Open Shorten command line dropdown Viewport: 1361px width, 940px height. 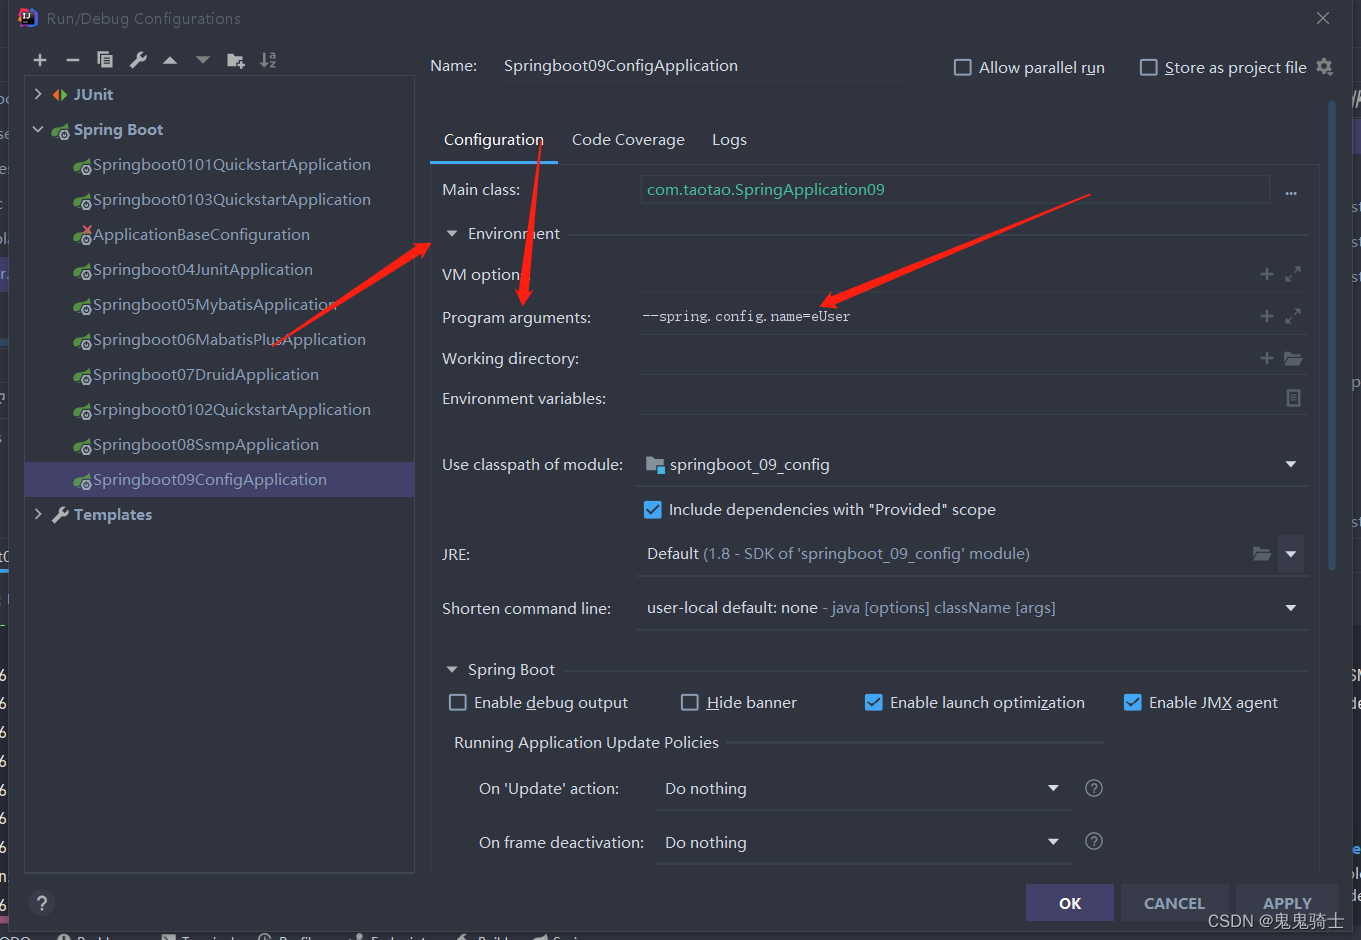1291,608
